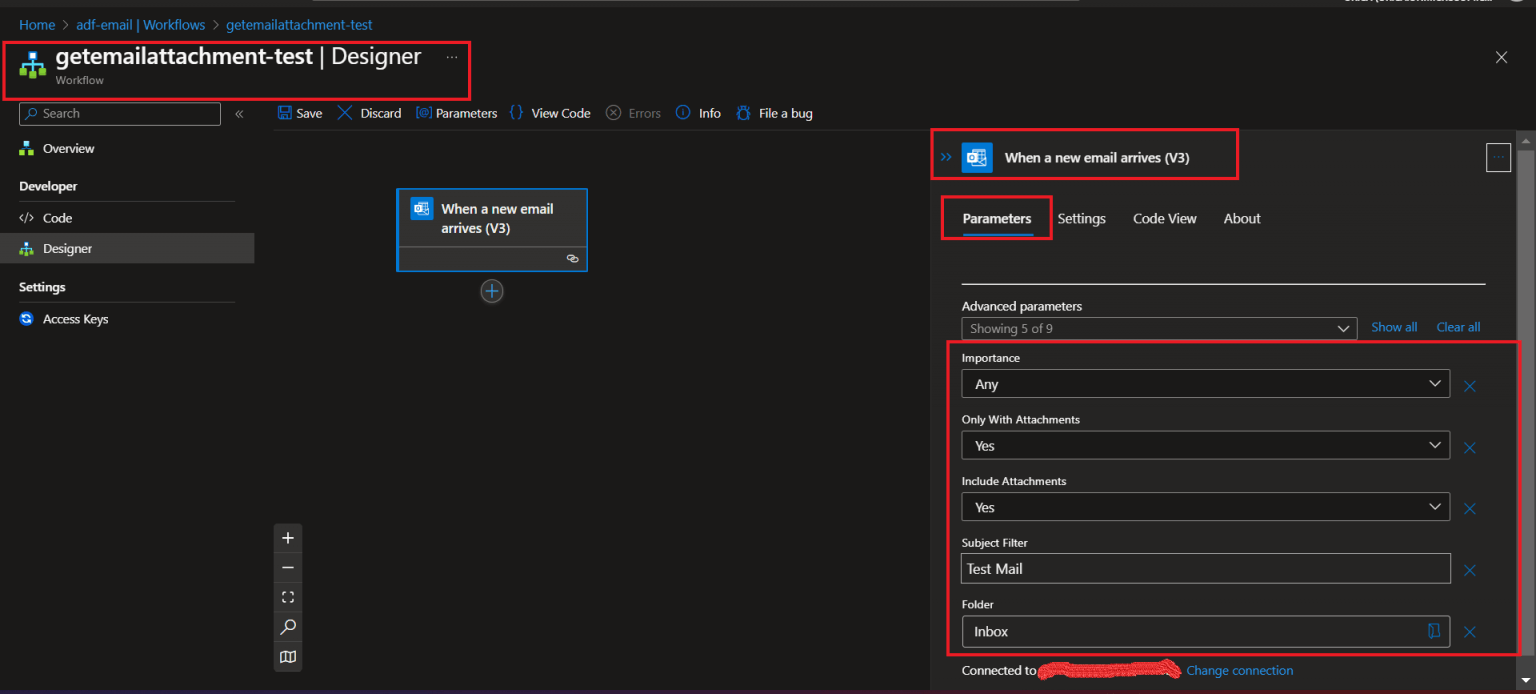Open View Code braces icon
Viewport: 1536px width, 694px height.
(516, 113)
